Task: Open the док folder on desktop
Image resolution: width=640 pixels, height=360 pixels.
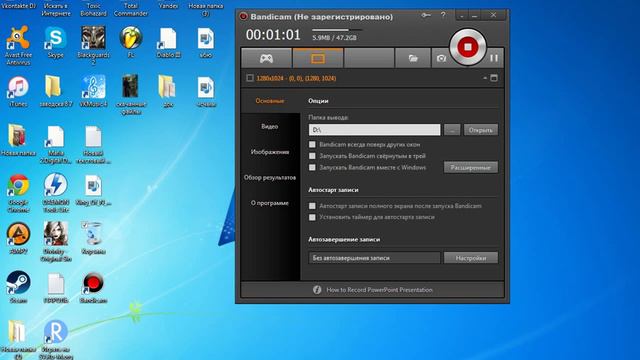Action: (x=168, y=91)
